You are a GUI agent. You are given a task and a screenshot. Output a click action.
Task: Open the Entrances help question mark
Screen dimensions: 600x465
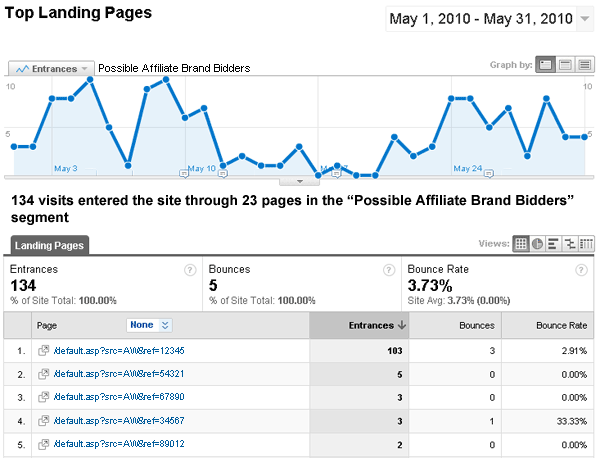189,270
